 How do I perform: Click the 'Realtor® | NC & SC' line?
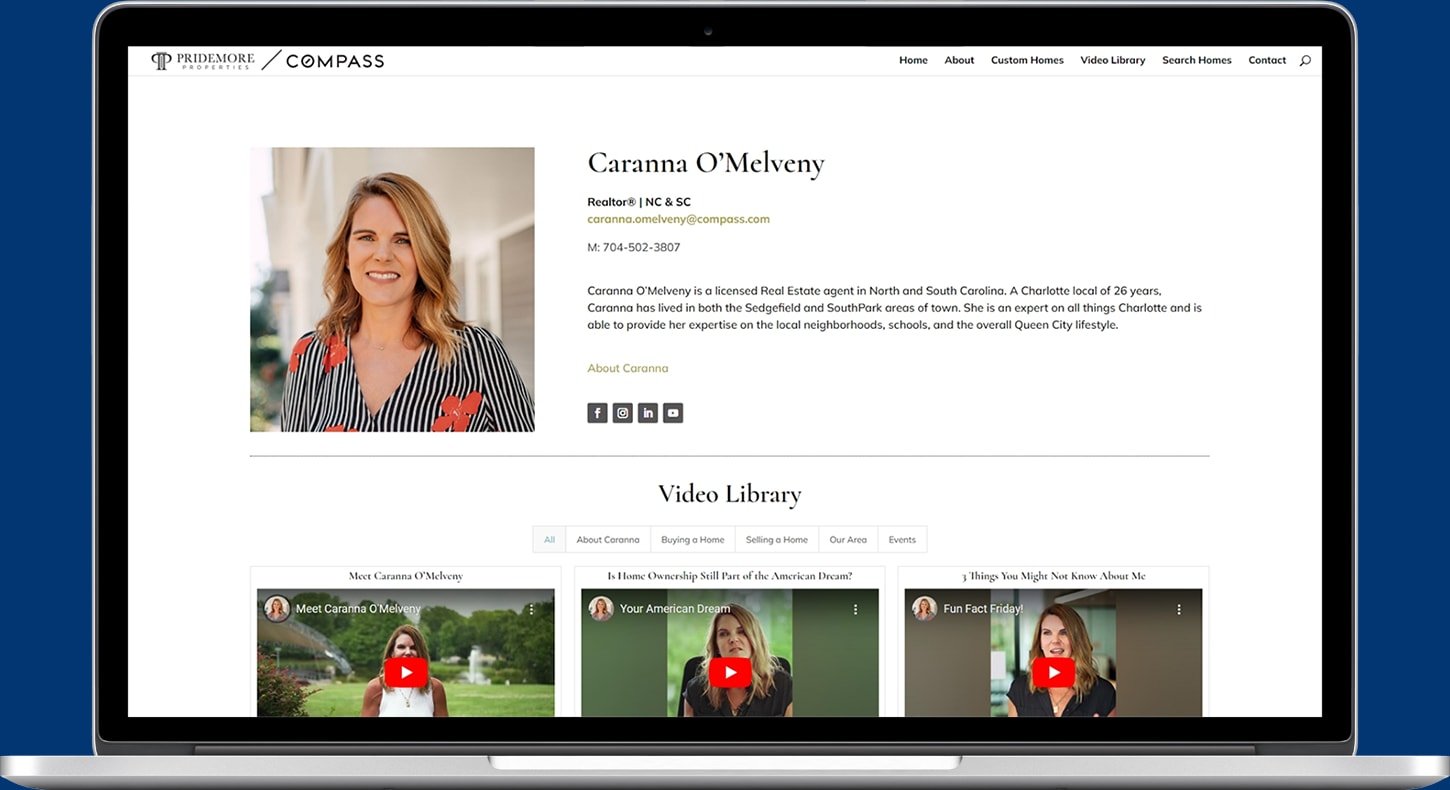click(x=639, y=202)
